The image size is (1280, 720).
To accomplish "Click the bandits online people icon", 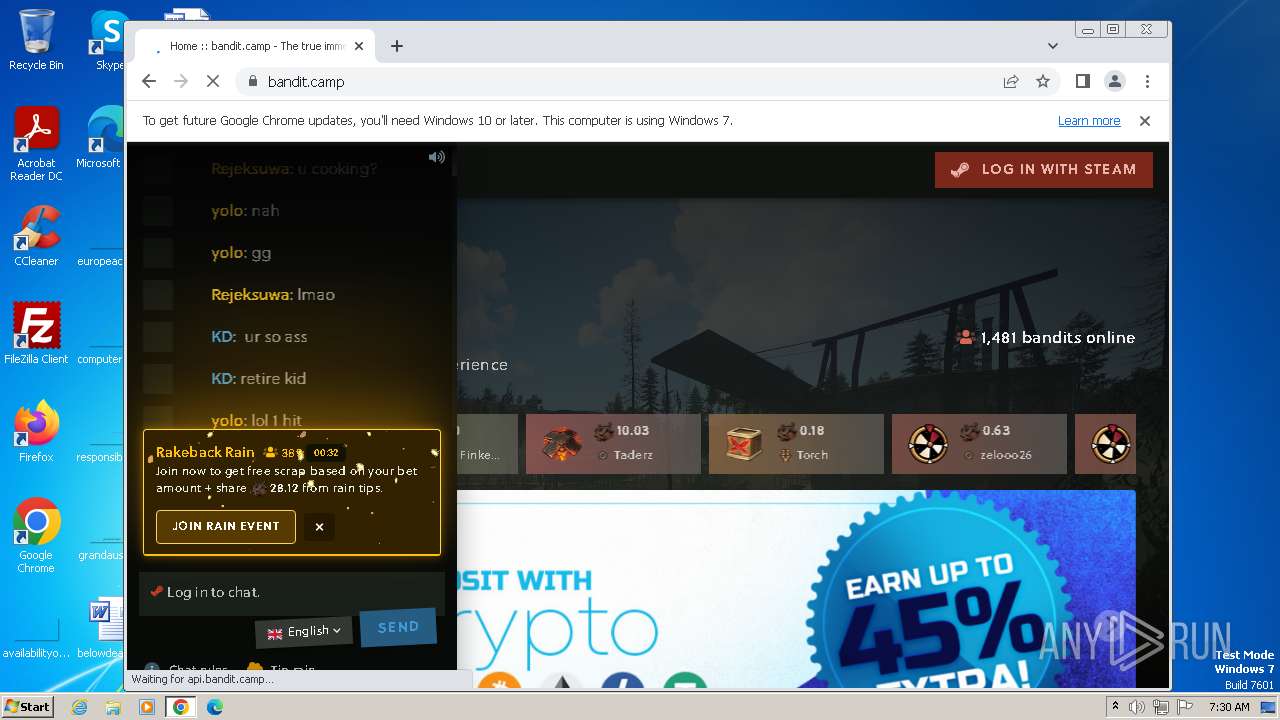I will [x=966, y=338].
